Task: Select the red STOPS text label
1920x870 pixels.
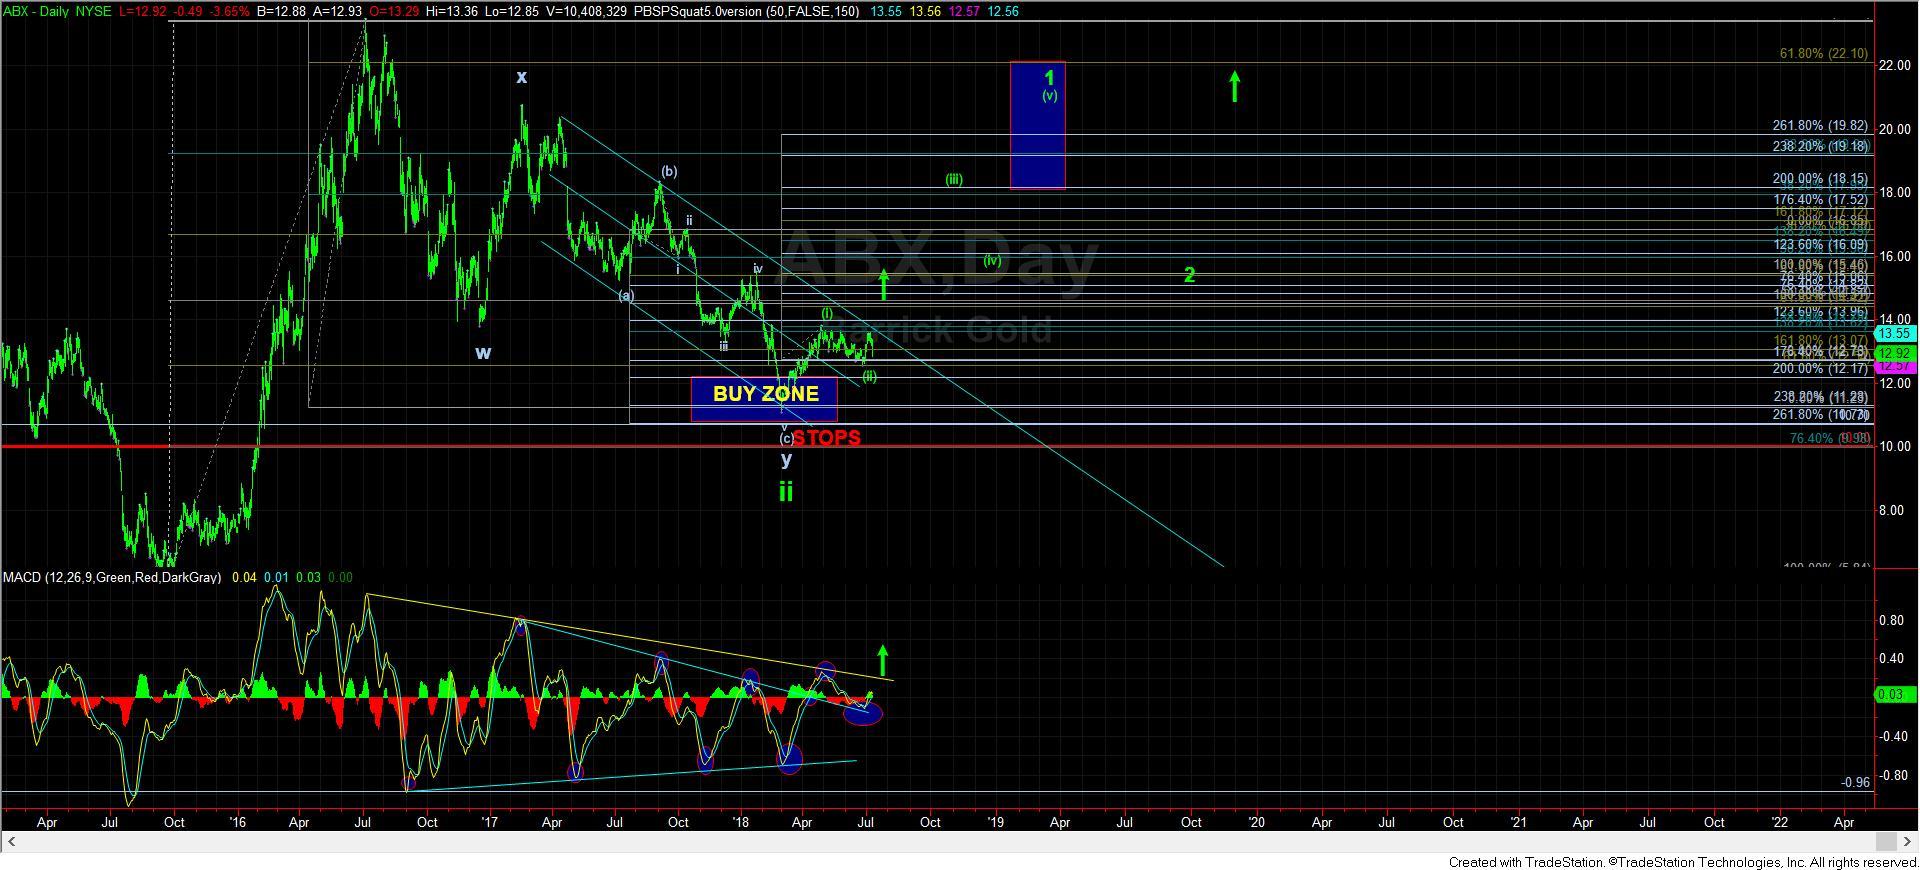Action: (x=827, y=438)
